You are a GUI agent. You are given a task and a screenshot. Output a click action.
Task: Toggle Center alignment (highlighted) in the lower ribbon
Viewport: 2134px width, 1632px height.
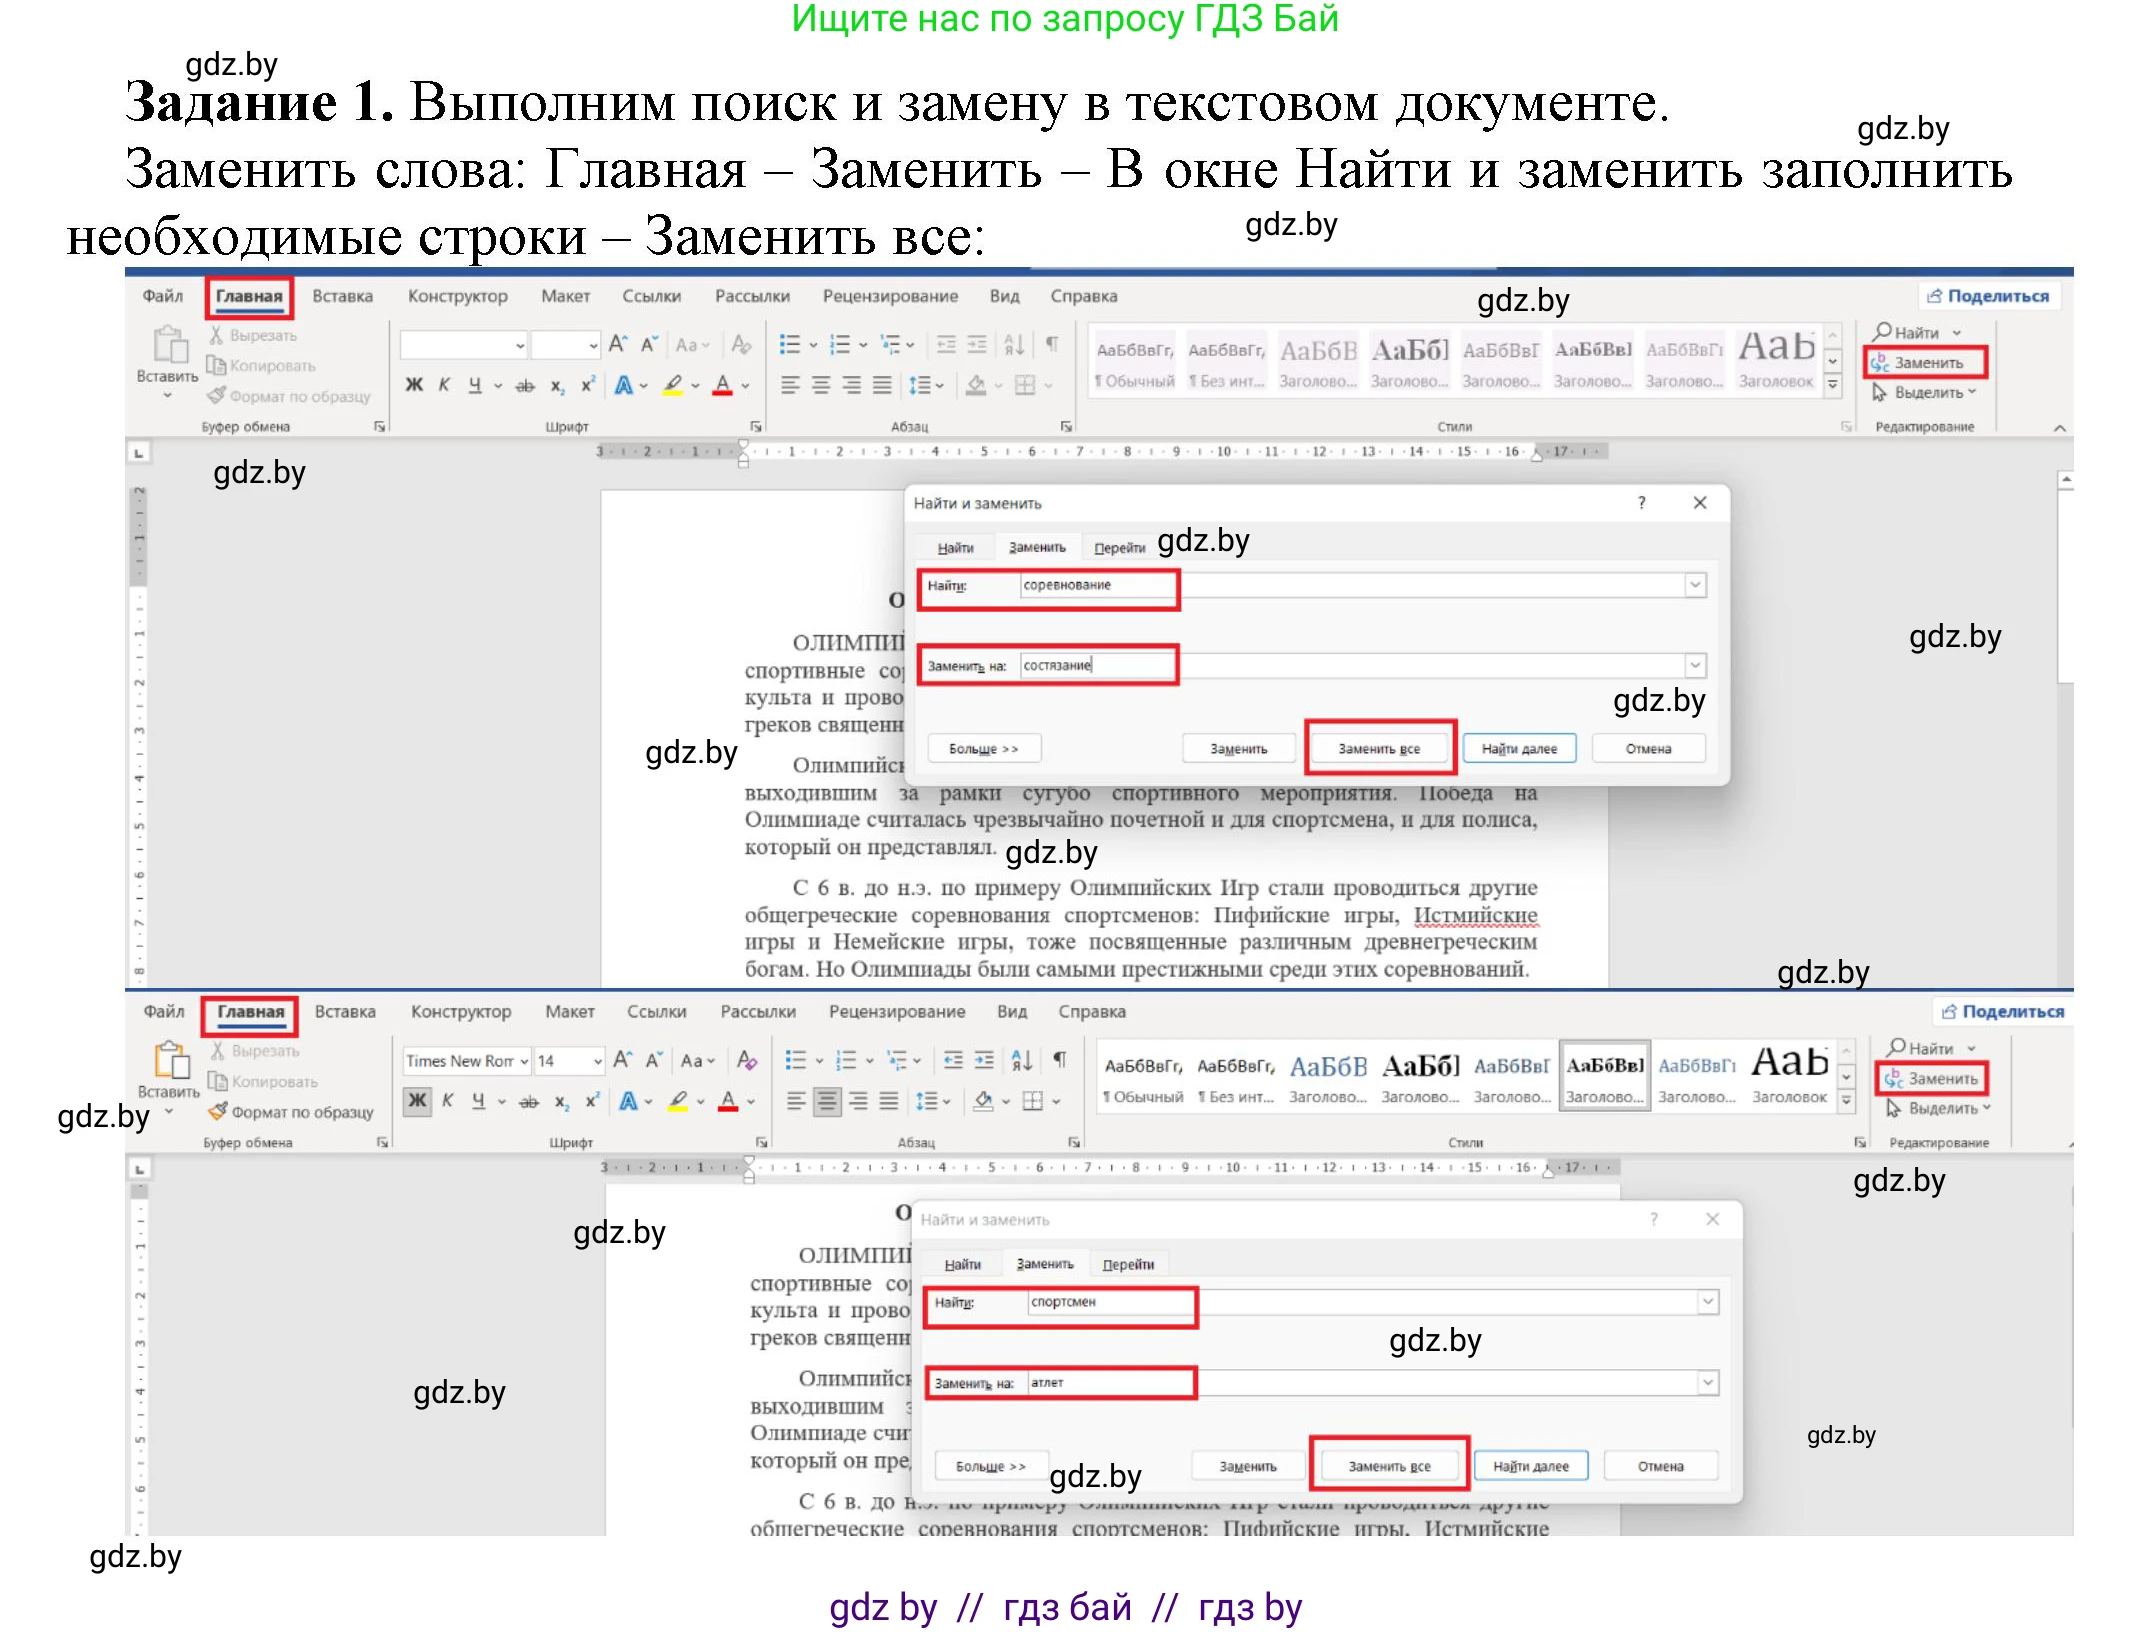827,1102
